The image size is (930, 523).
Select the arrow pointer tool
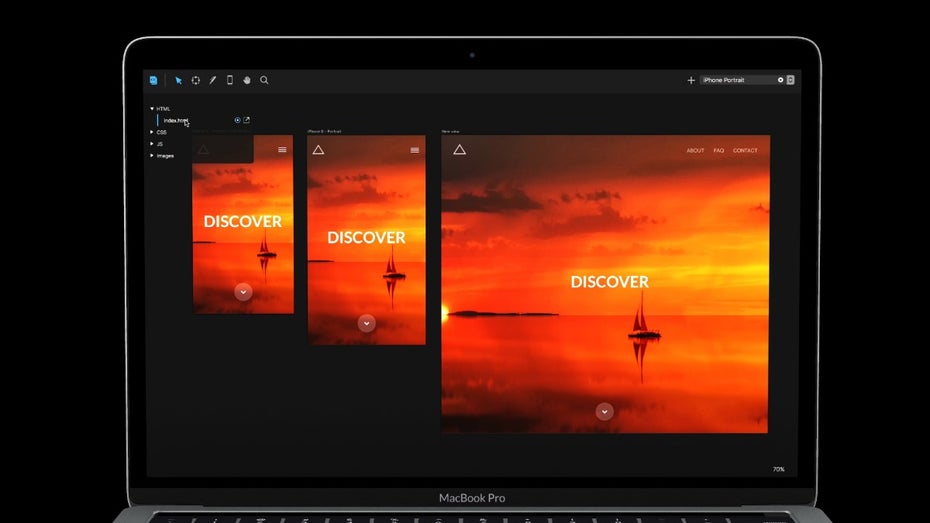click(x=179, y=80)
